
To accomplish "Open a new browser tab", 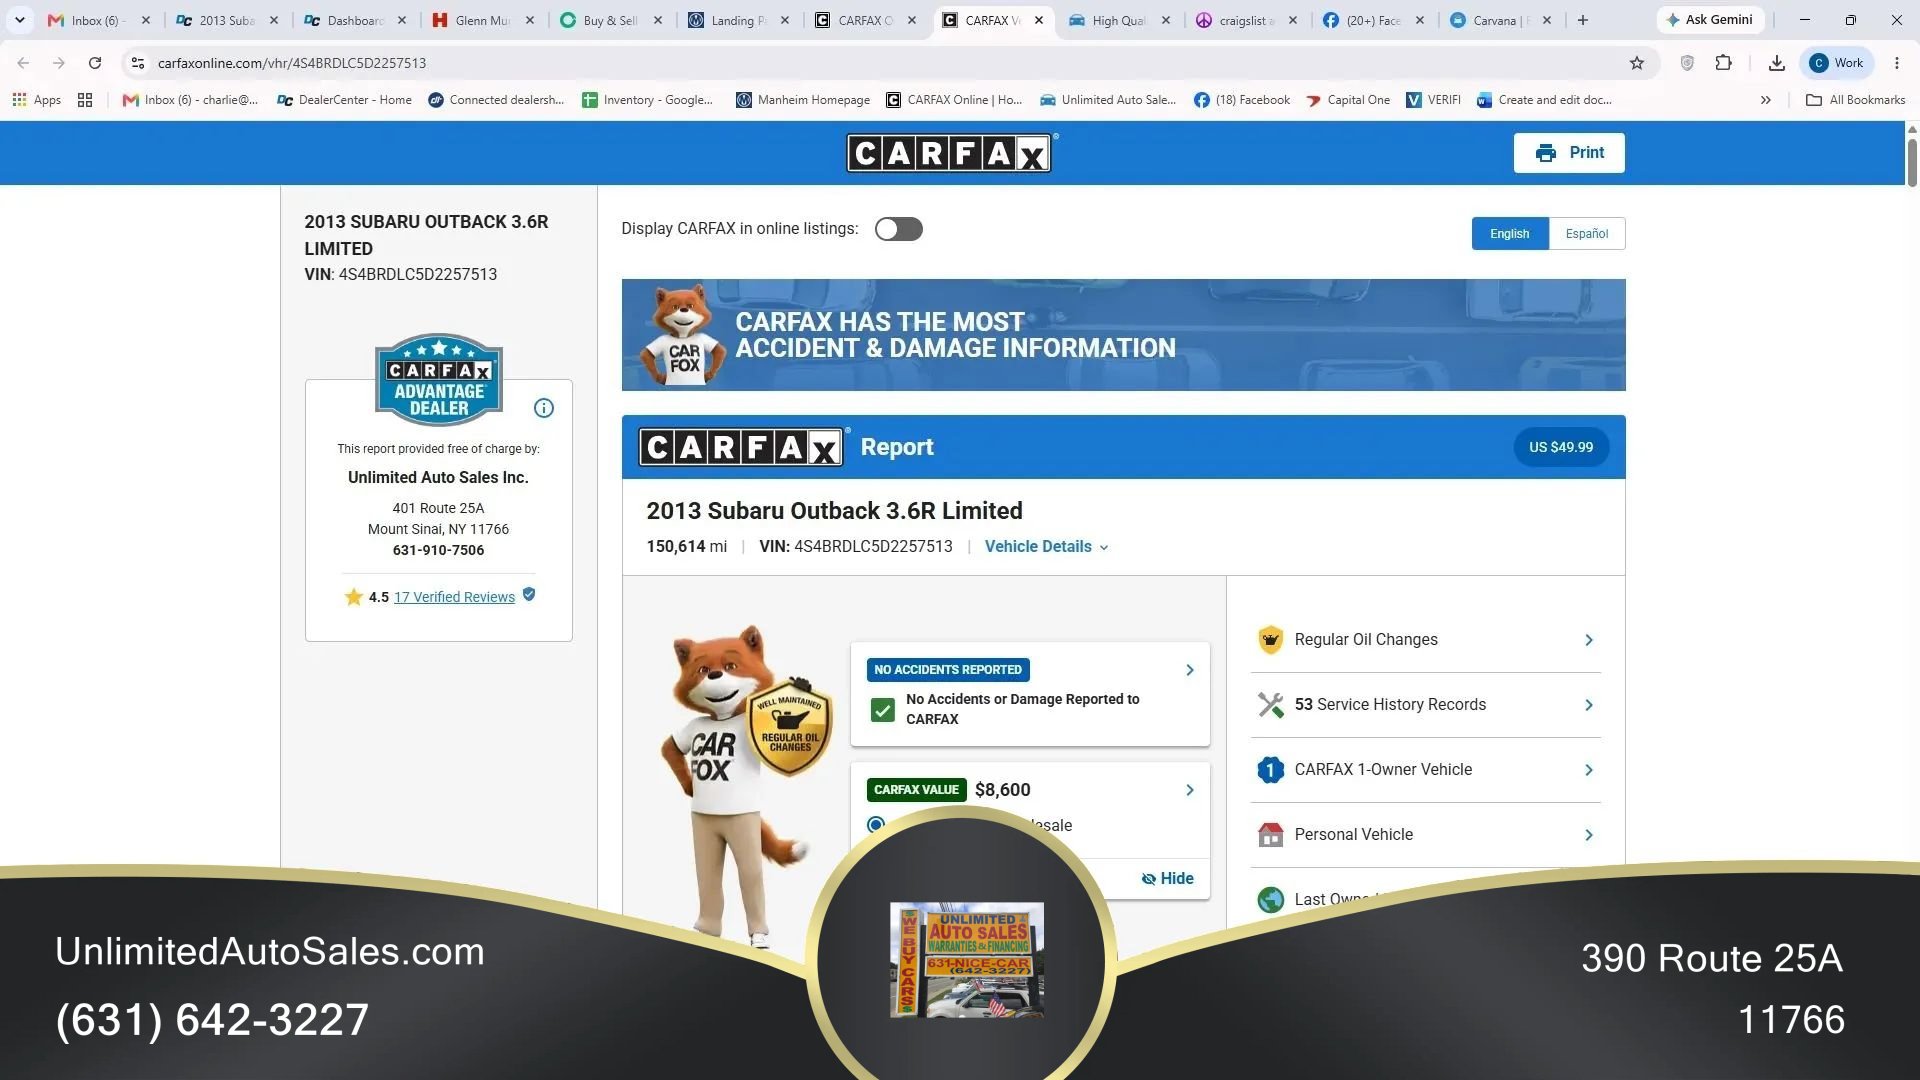I will (x=1582, y=20).
